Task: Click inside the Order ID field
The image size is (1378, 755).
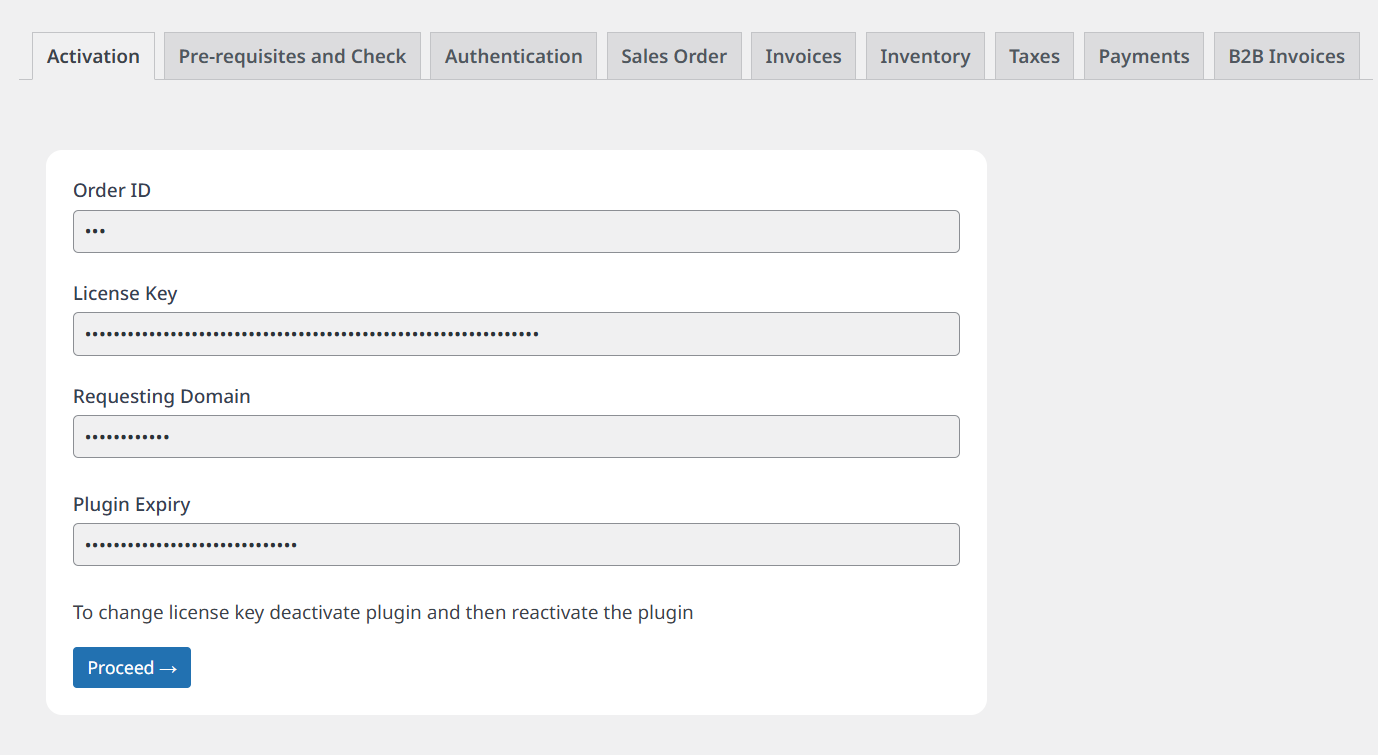Action: click(x=516, y=231)
